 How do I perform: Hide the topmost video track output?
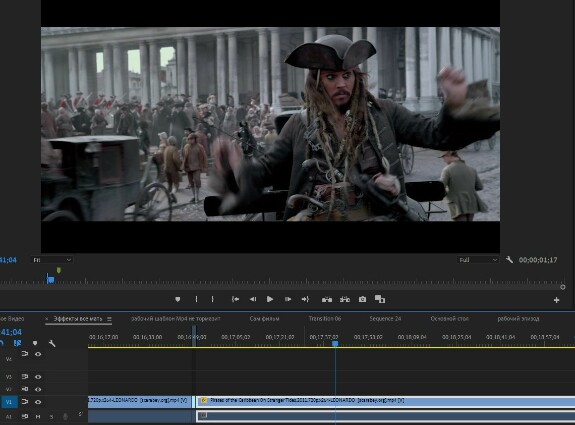(38, 354)
